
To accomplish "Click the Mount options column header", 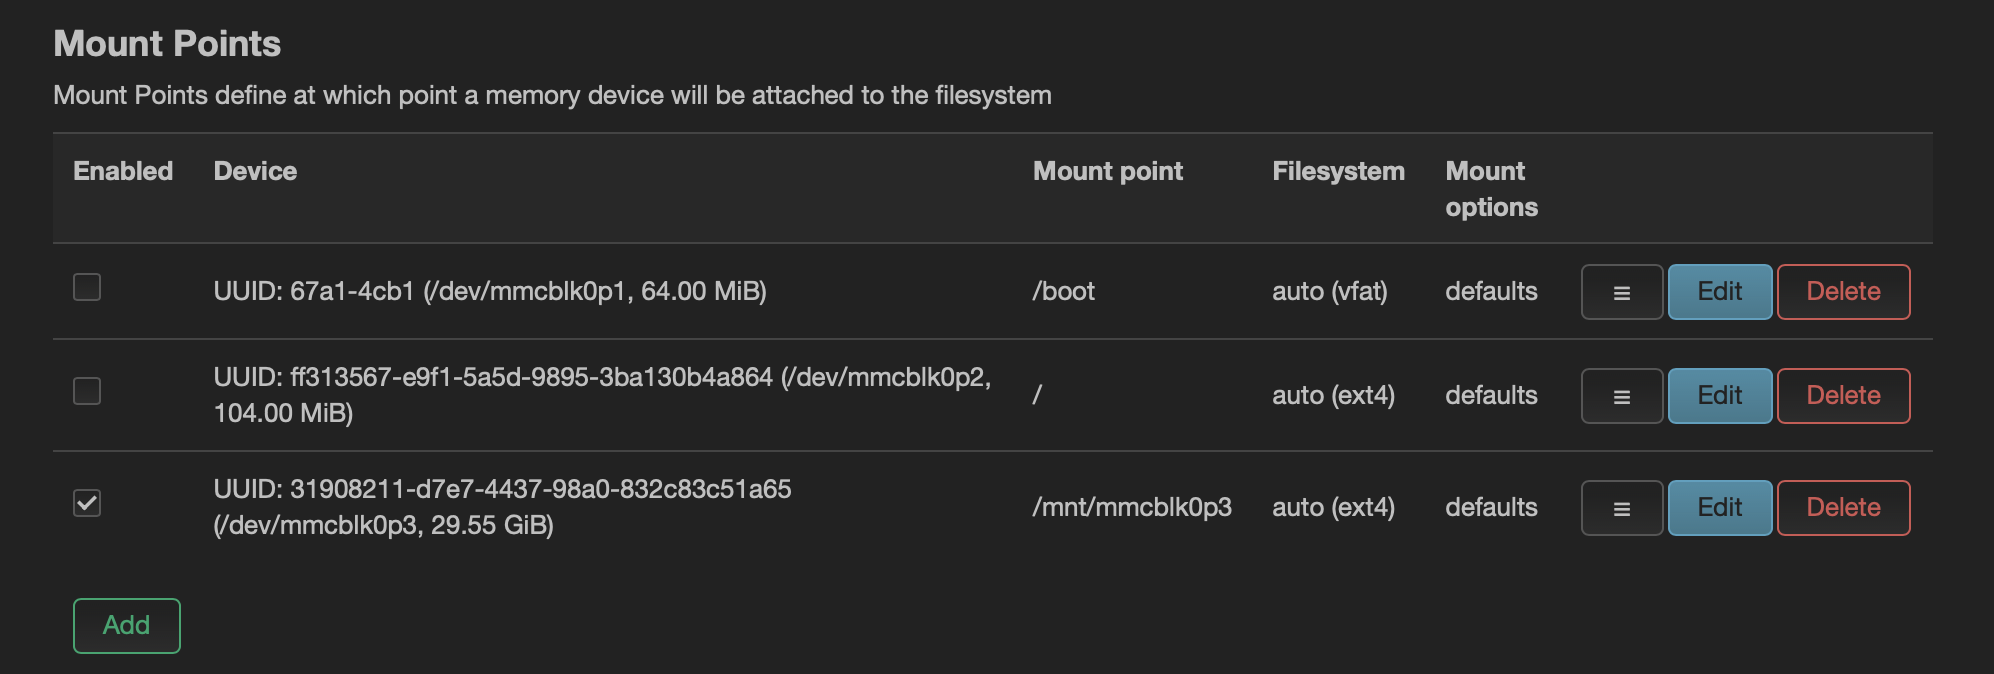I will (x=1490, y=189).
